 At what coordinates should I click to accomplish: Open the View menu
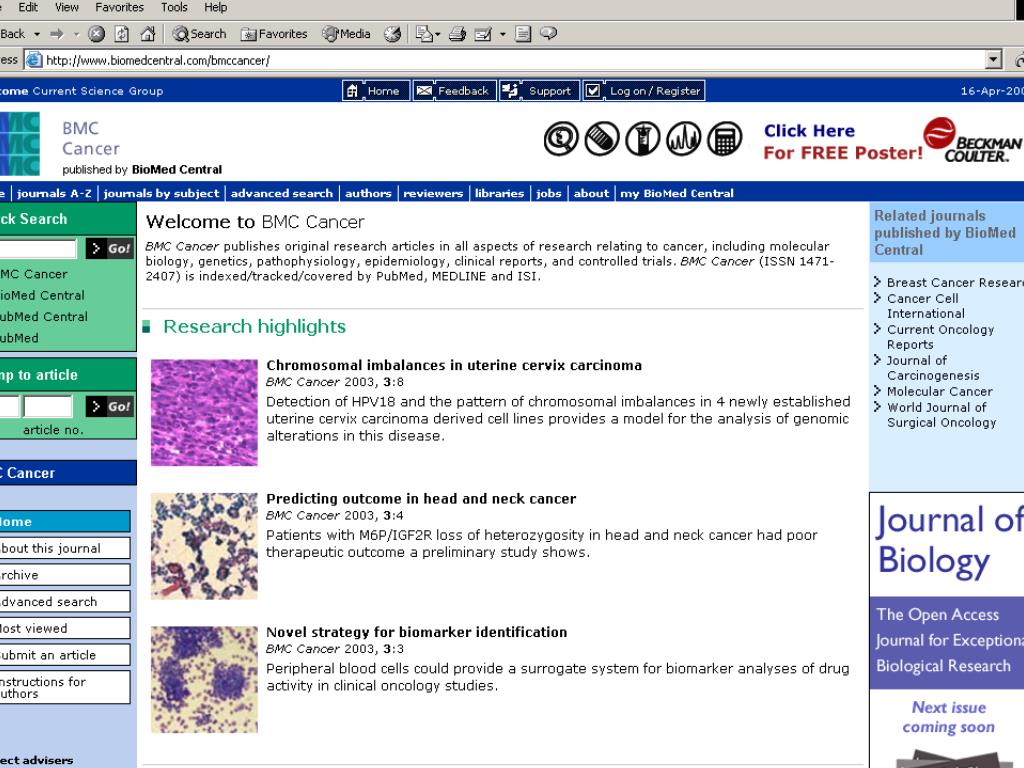pos(67,7)
